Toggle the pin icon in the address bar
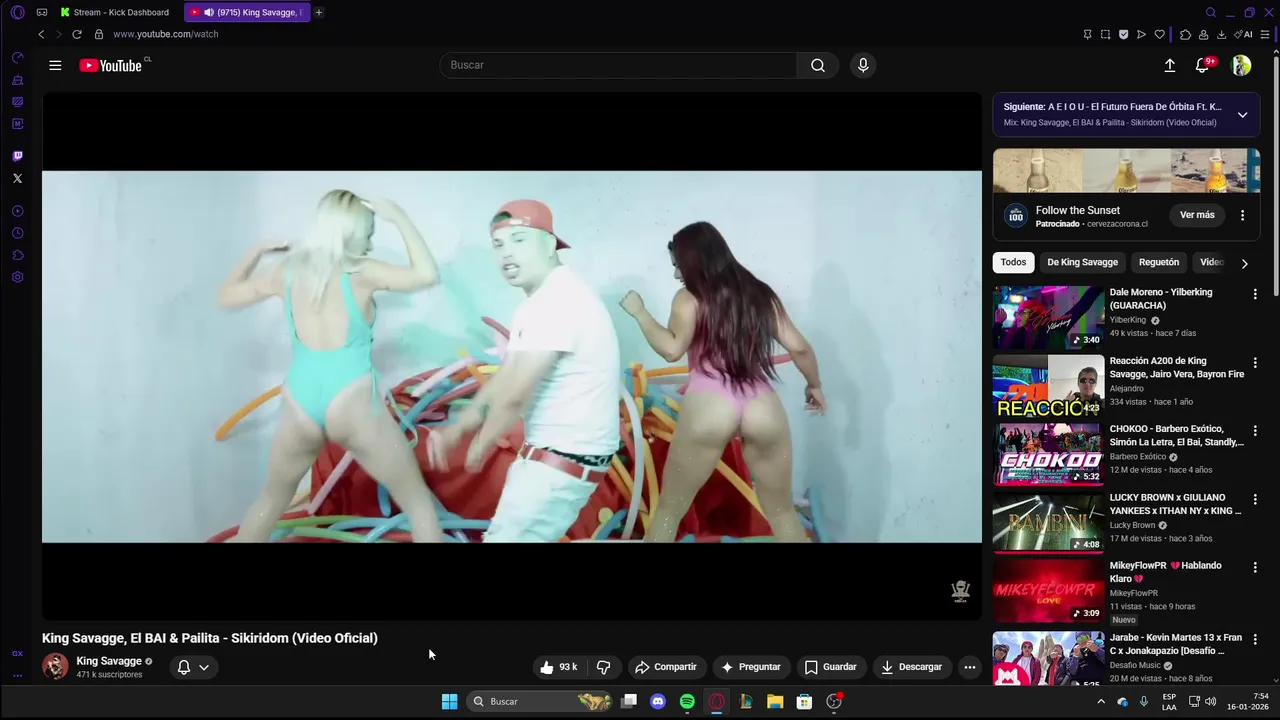 (1087, 34)
